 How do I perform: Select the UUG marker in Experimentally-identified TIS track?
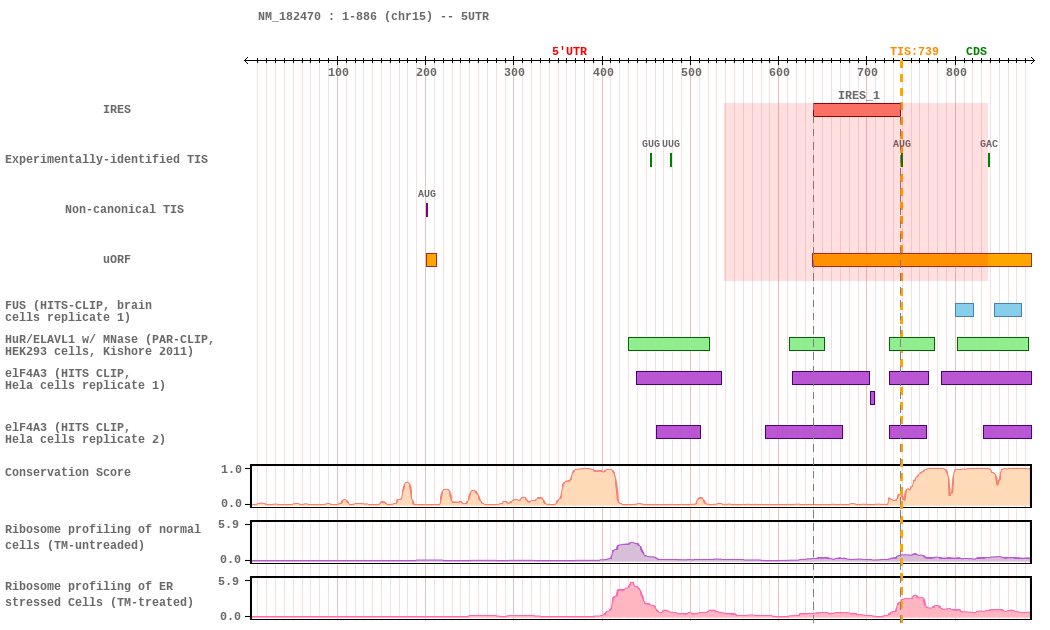click(x=671, y=160)
